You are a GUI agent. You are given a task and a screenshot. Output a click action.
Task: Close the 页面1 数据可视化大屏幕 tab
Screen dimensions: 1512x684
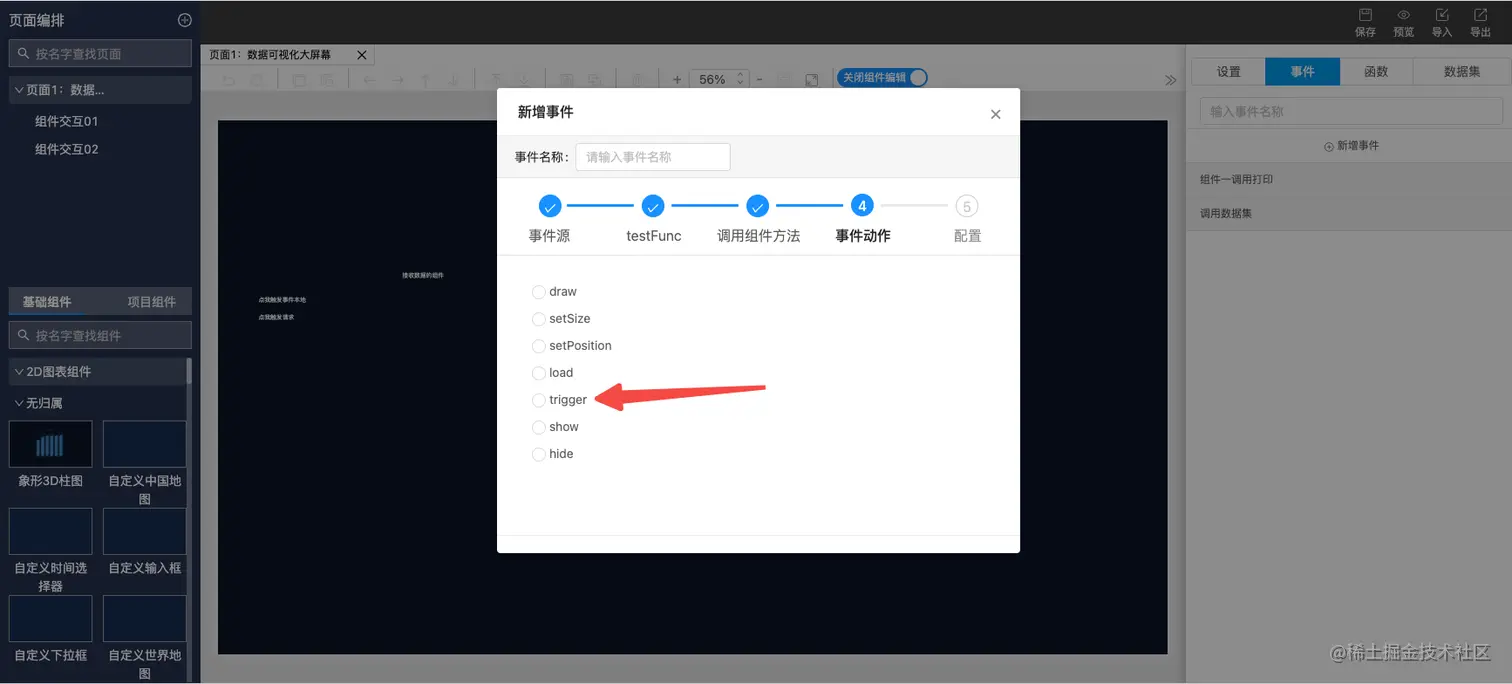click(362, 55)
